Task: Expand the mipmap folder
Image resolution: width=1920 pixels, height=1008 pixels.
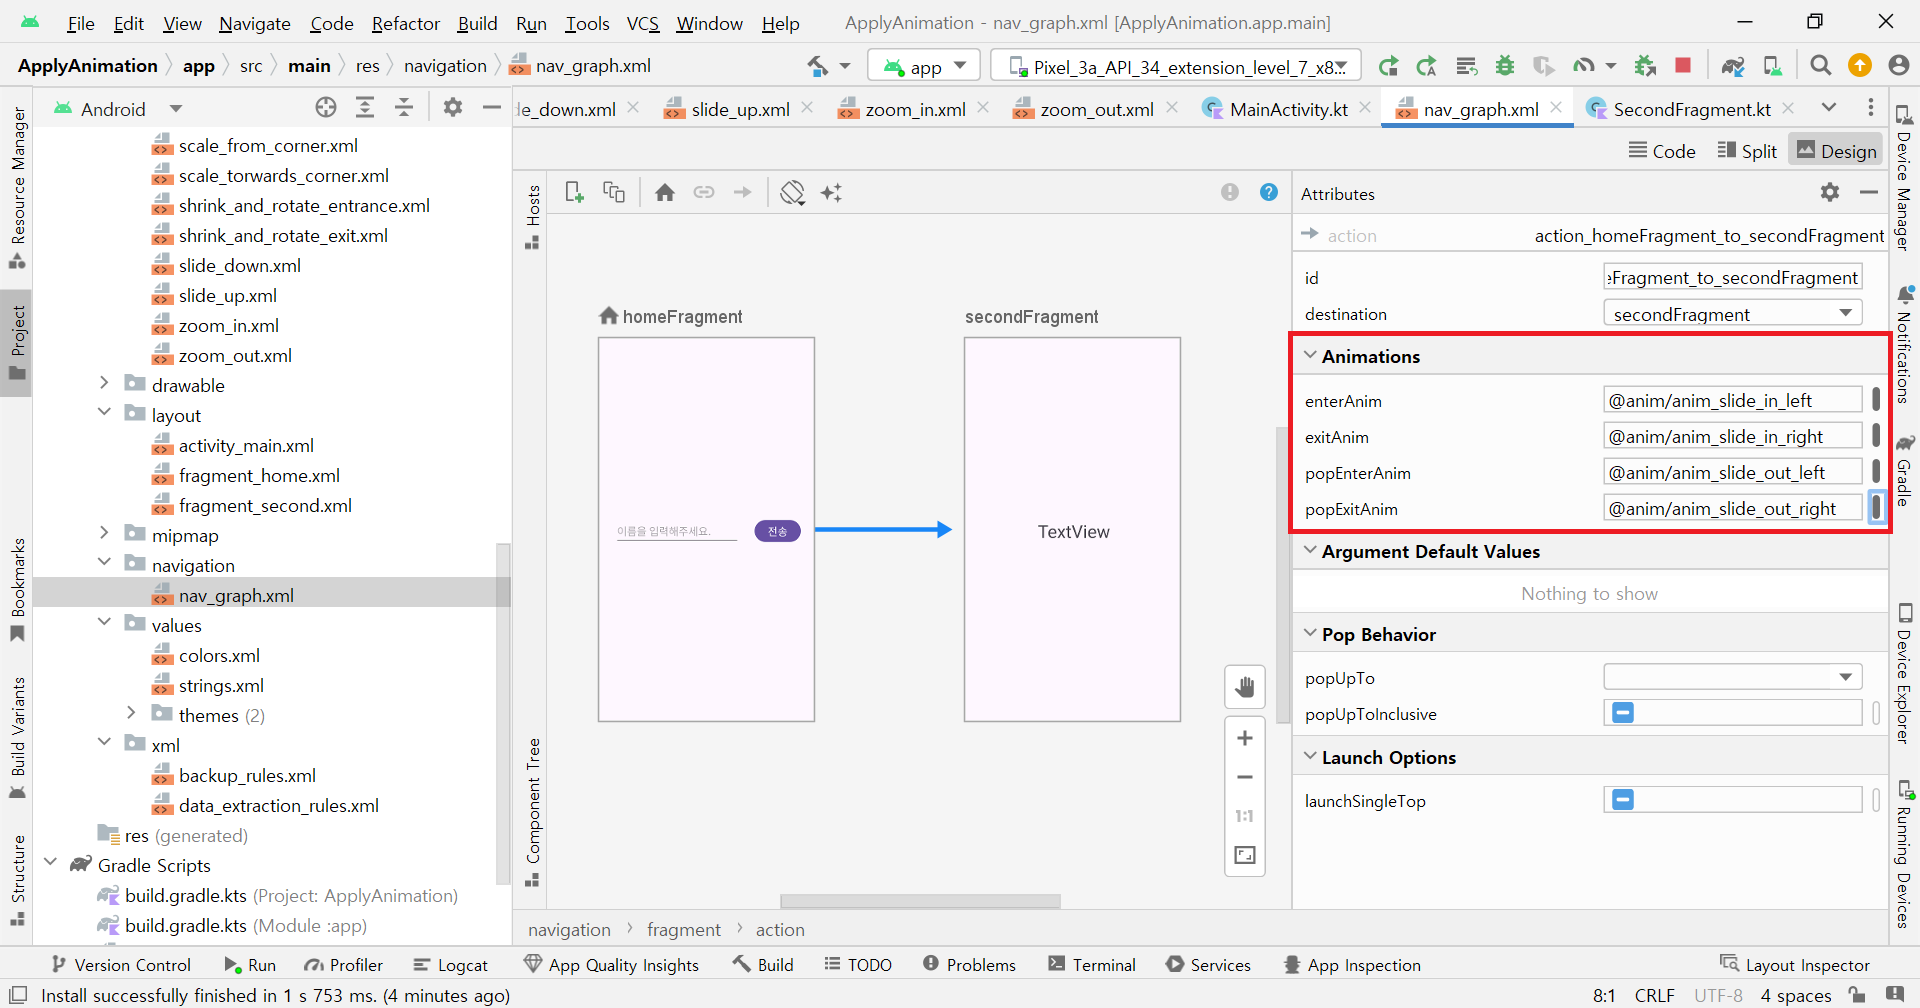Action: [104, 533]
